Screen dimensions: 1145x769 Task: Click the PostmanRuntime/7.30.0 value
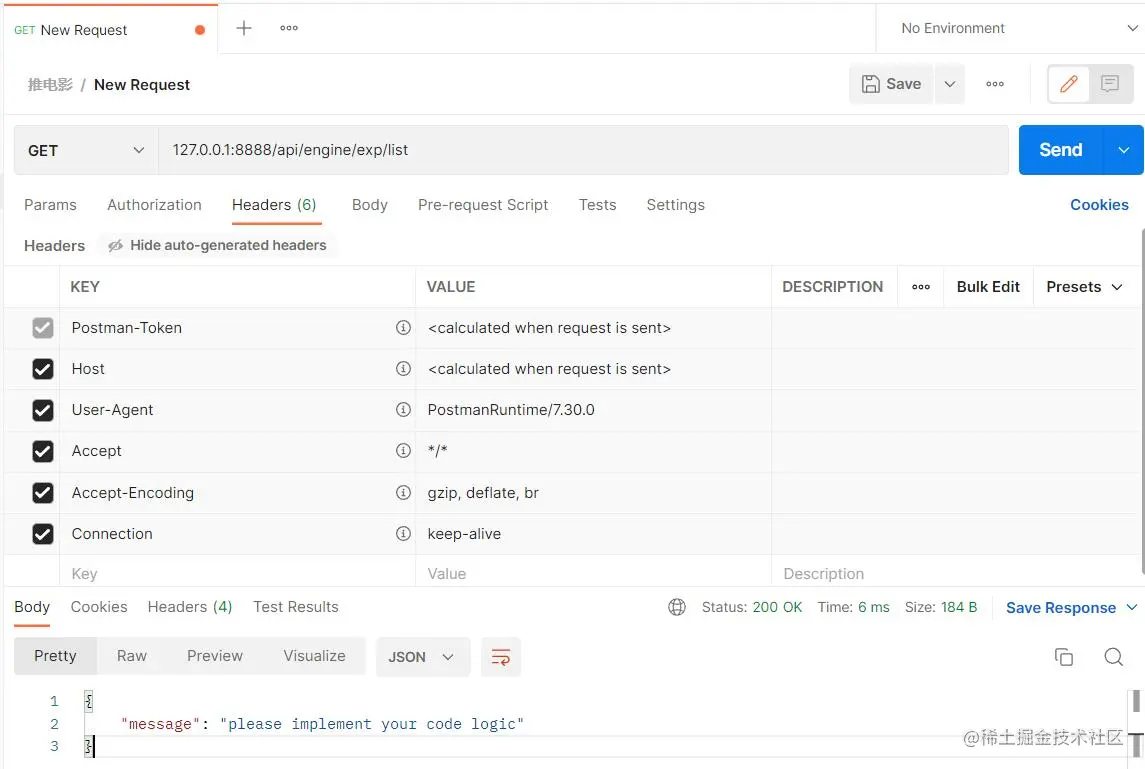[511, 410]
